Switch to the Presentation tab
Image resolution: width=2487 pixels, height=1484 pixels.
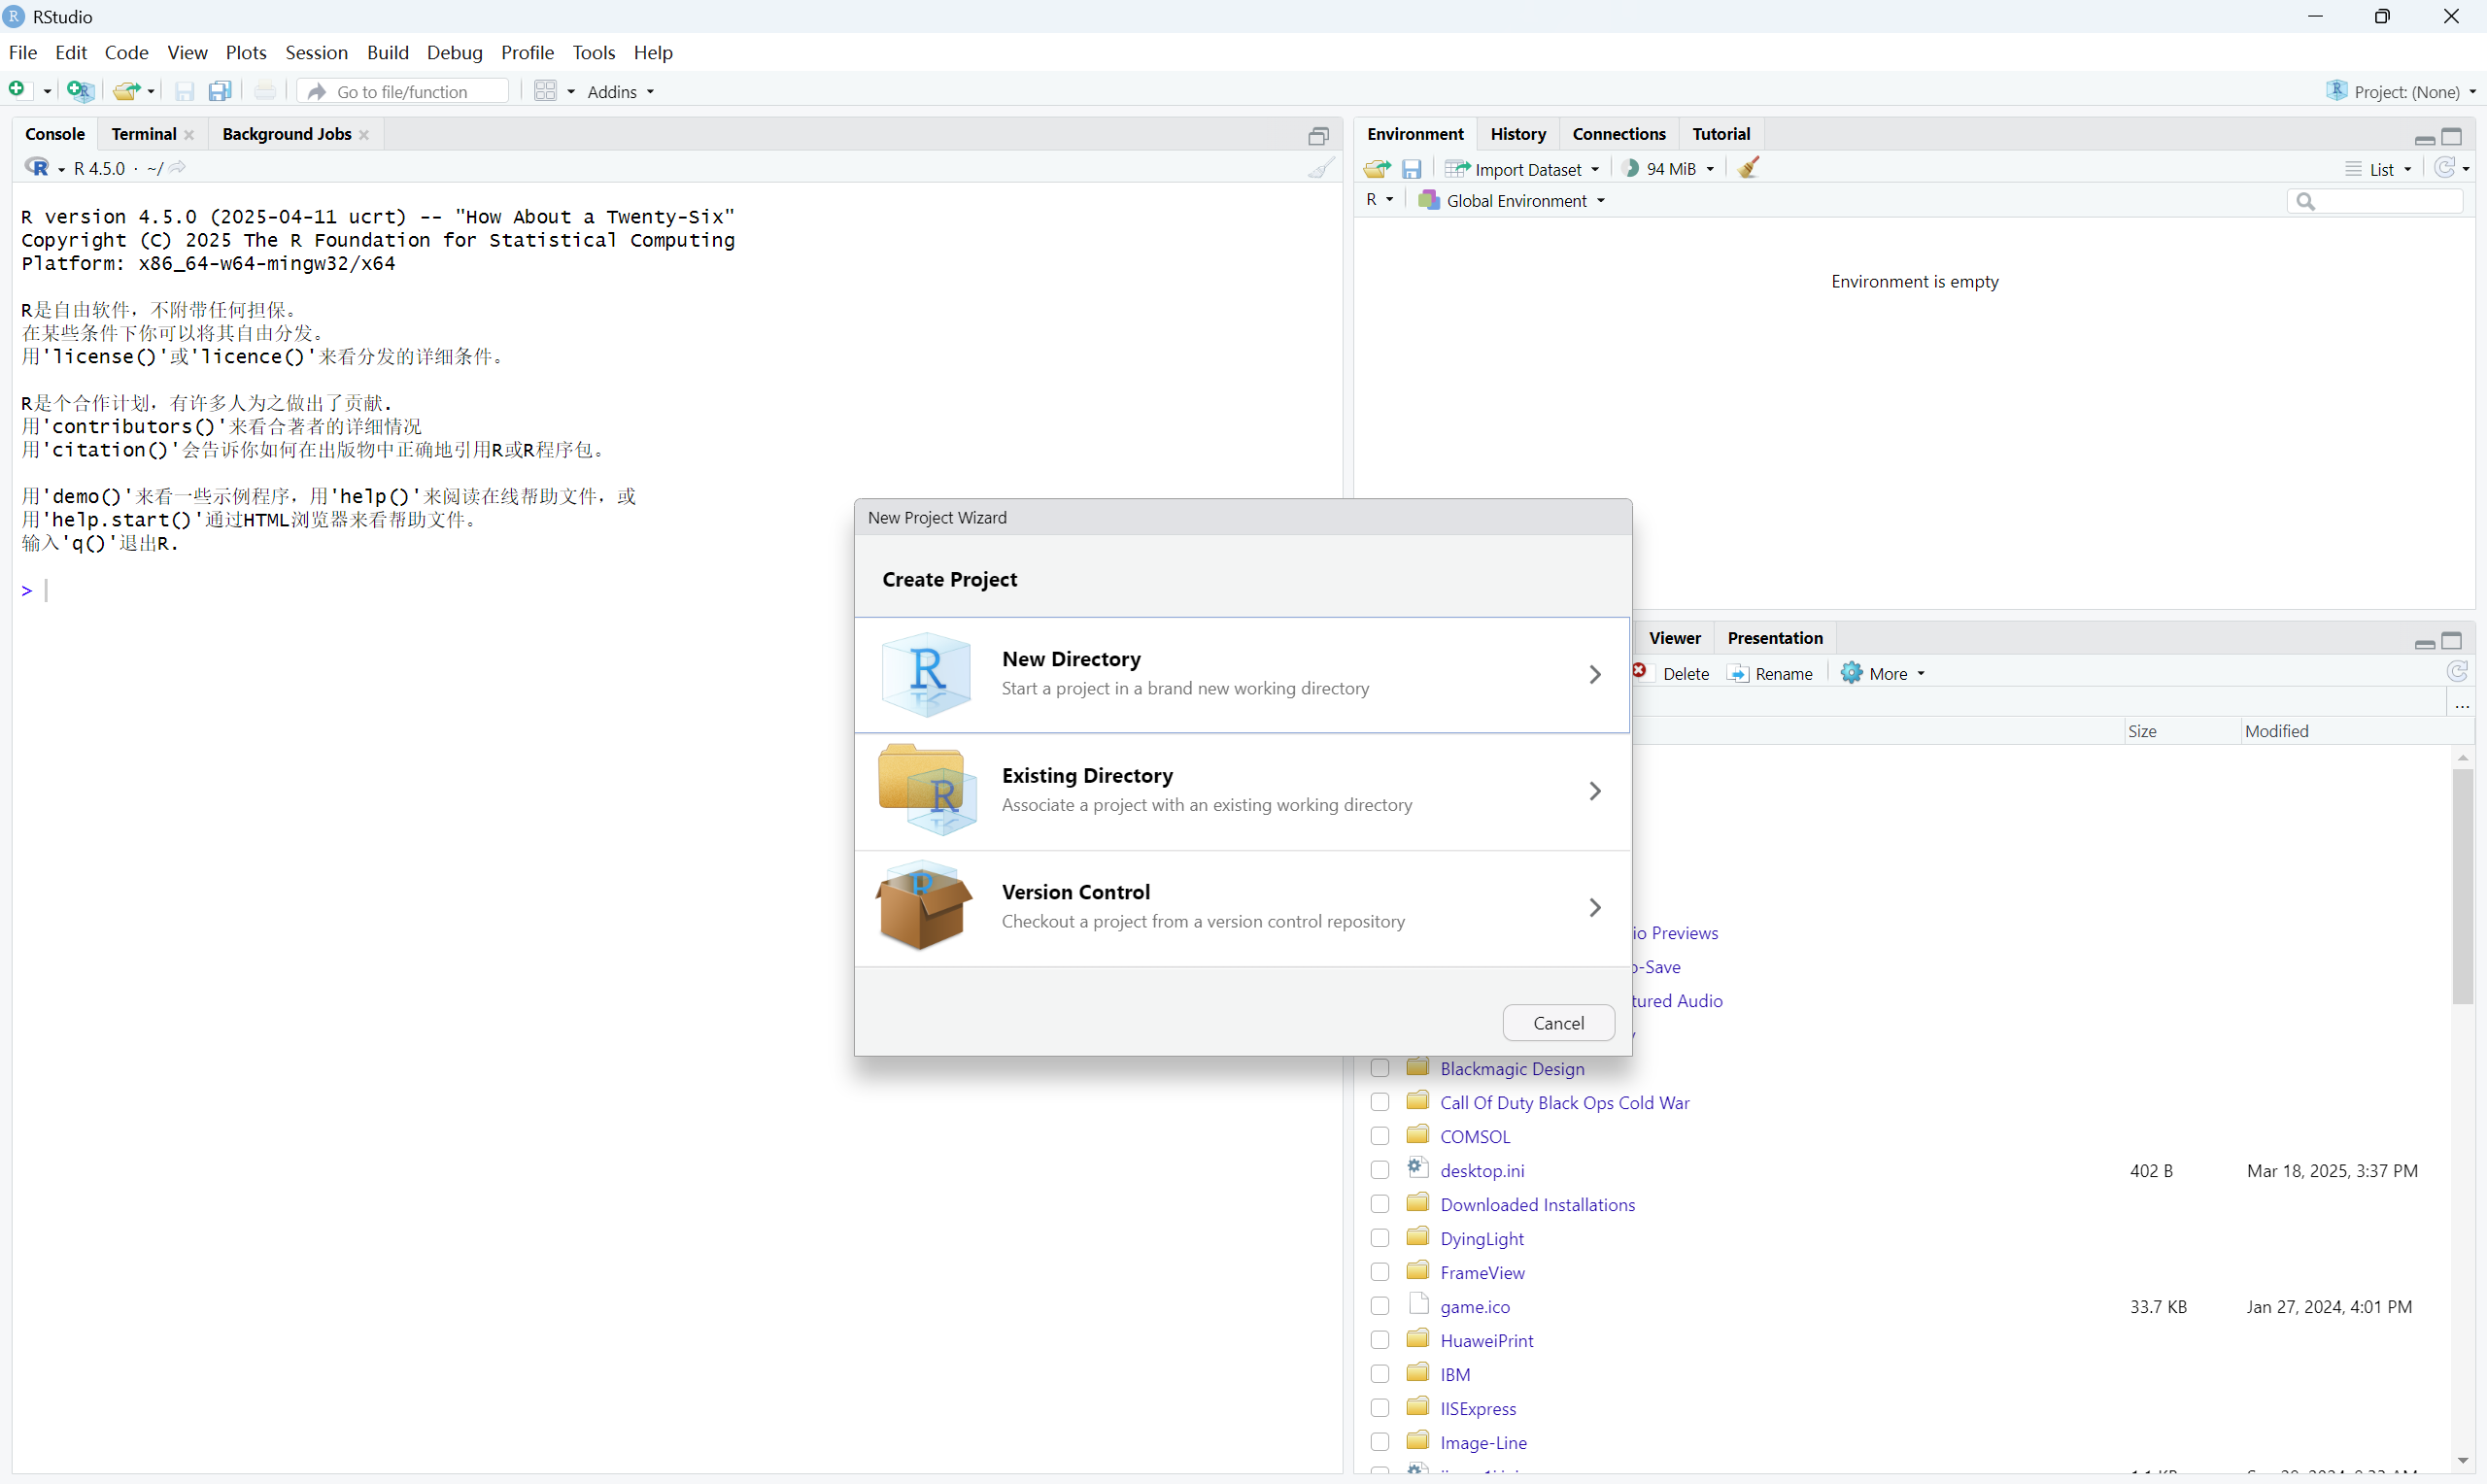tap(1774, 638)
